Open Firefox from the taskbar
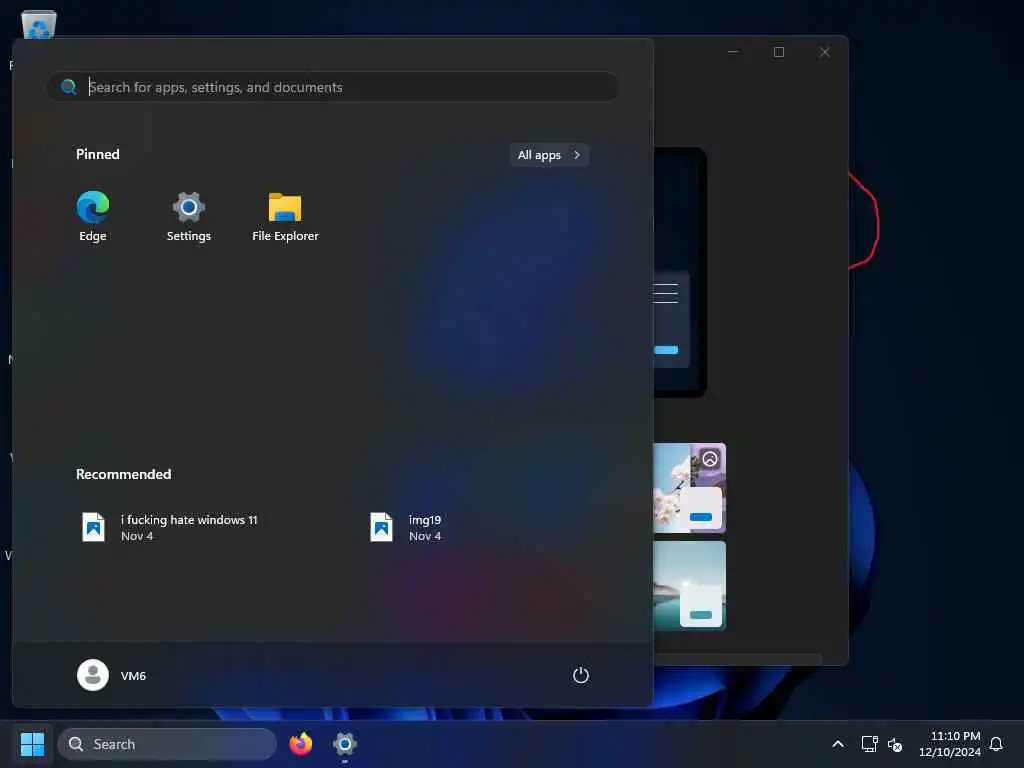This screenshot has height=768, width=1024. [x=301, y=744]
